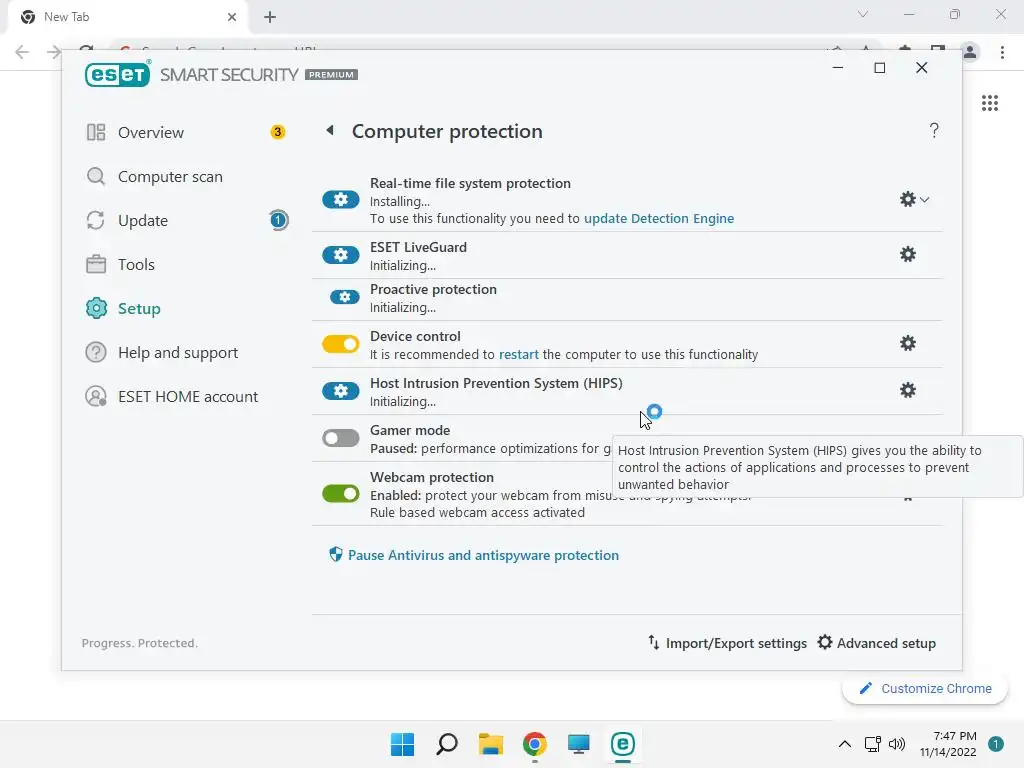Show hidden system tray icons

pyautogui.click(x=844, y=744)
